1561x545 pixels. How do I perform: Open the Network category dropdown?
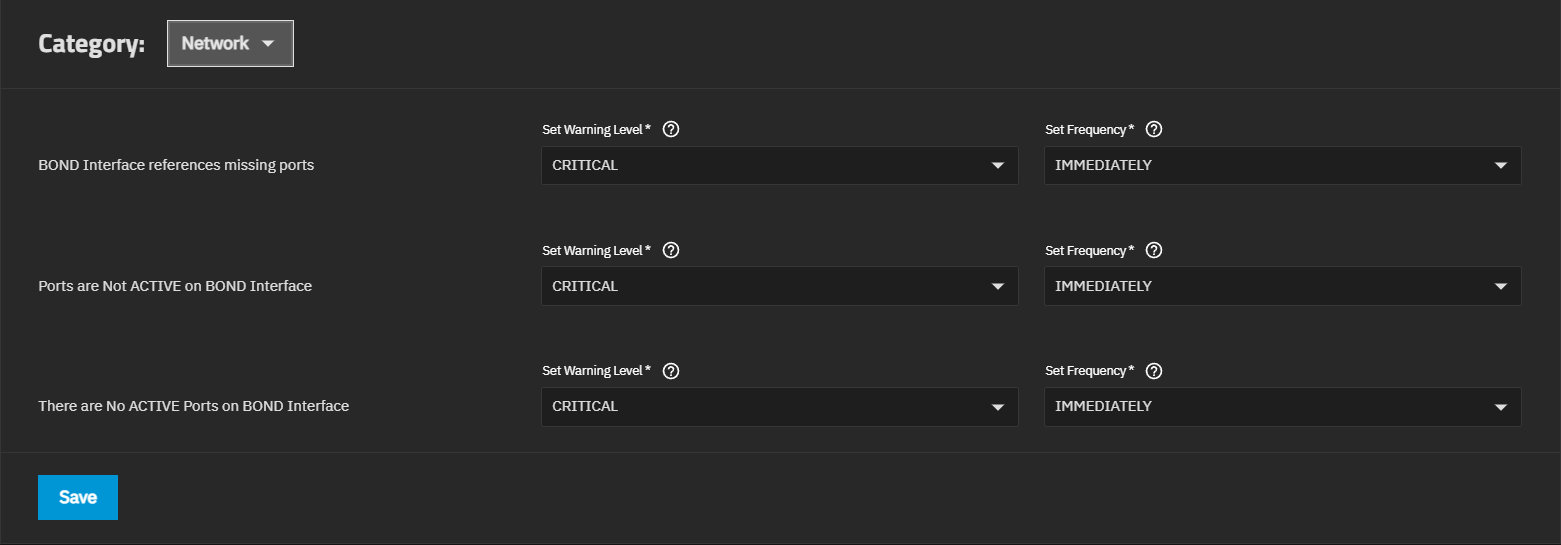pyautogui.click(x=230, y=44)
